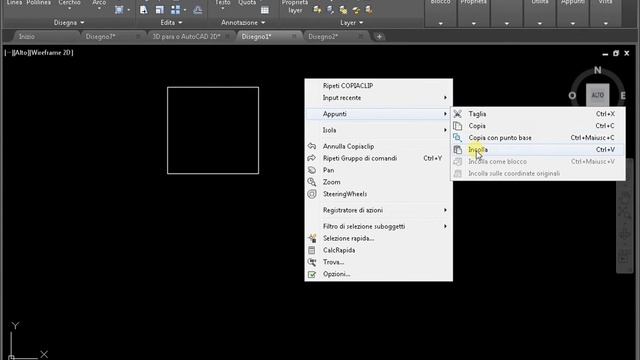Open the Utilità panel dropdown arrow

coord(540,24)
